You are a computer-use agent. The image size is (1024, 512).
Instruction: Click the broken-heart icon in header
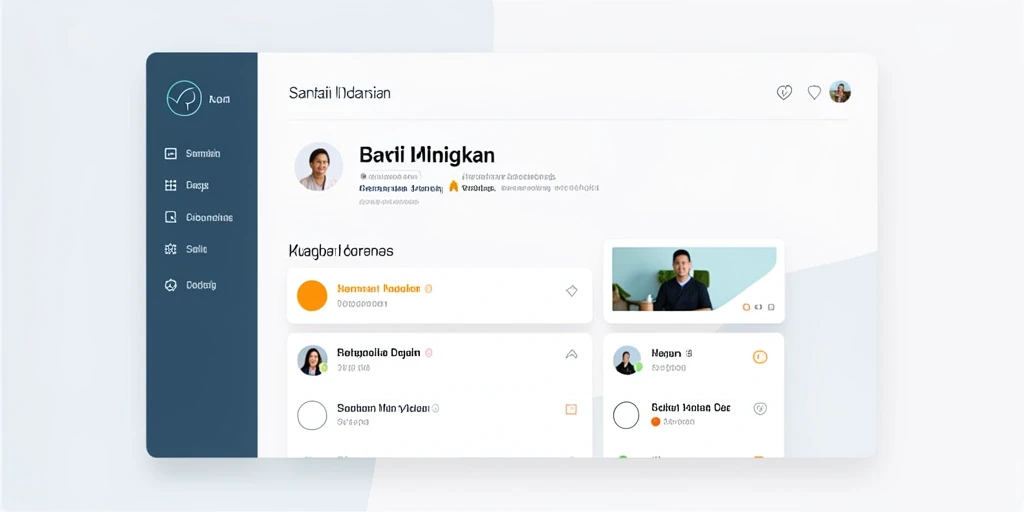(784, 93)
